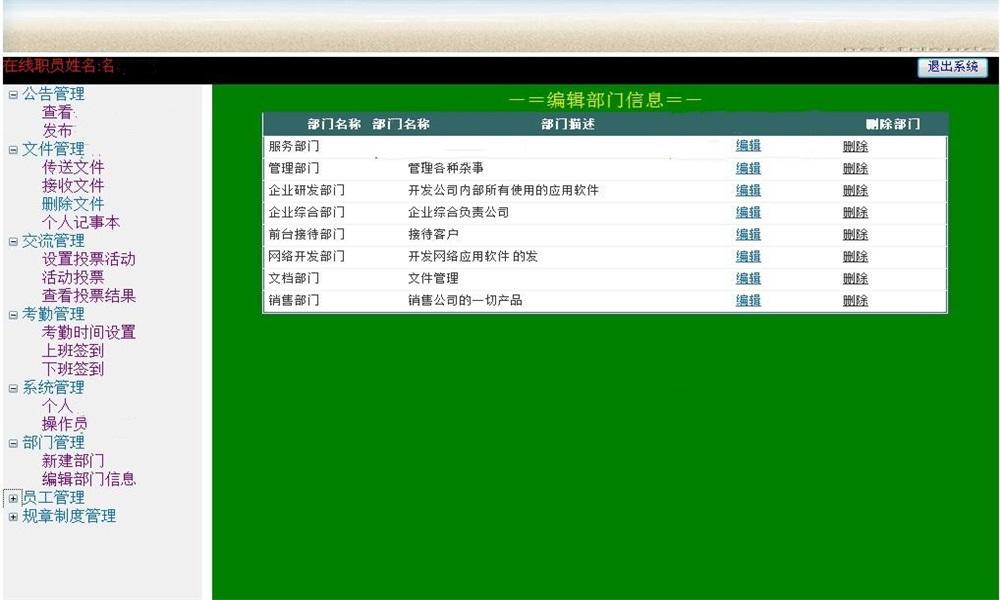
Task: Click 编辑 for 企业研发部门 row
Action: 748,190
